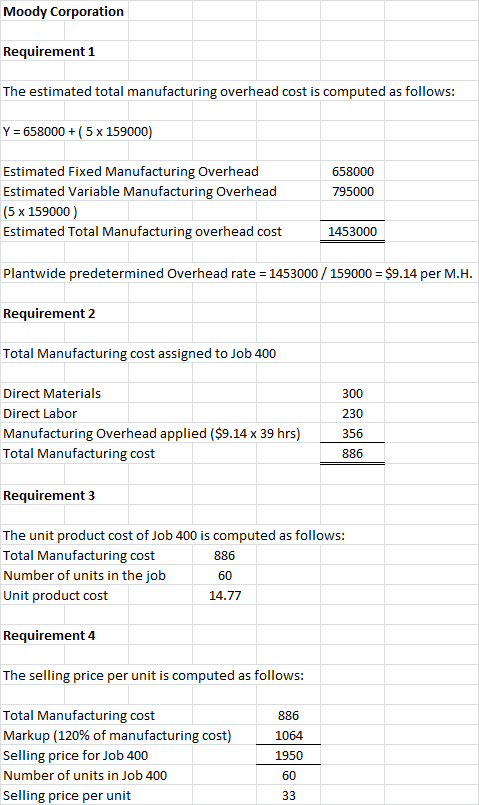
Task: Select the 'Direct Materials' label
Action: point(52,393)
